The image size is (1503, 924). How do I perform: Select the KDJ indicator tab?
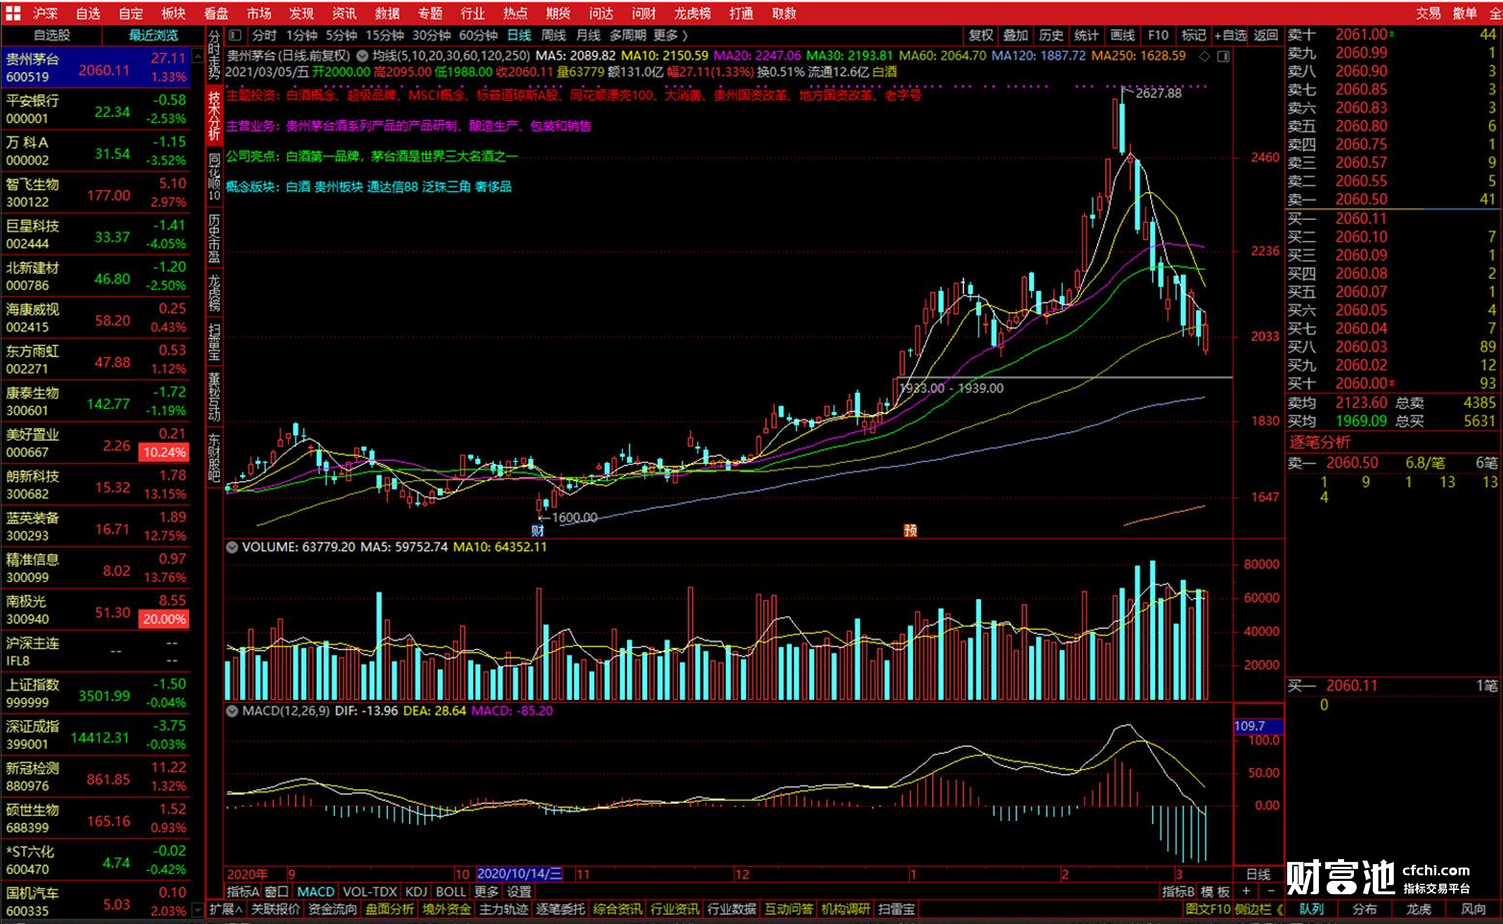pyautogui.click(x=416, y=891)
